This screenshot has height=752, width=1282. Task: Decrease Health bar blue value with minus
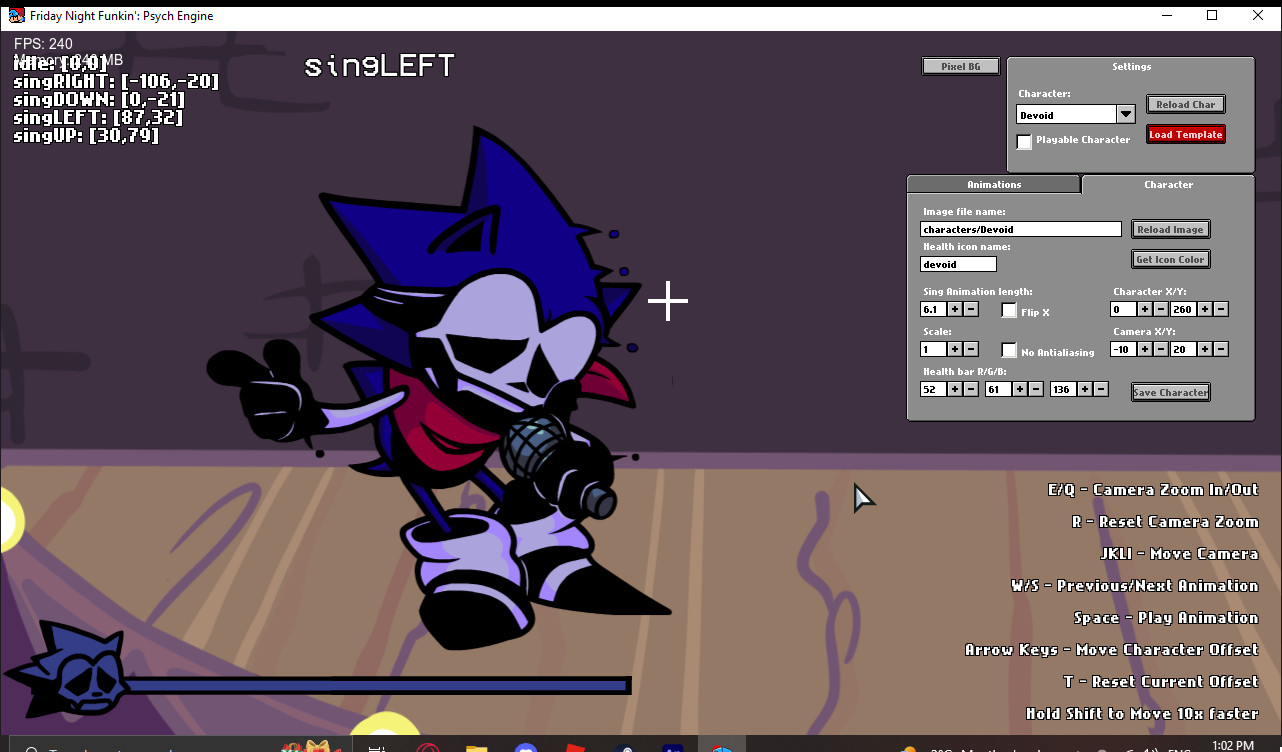1101,389
